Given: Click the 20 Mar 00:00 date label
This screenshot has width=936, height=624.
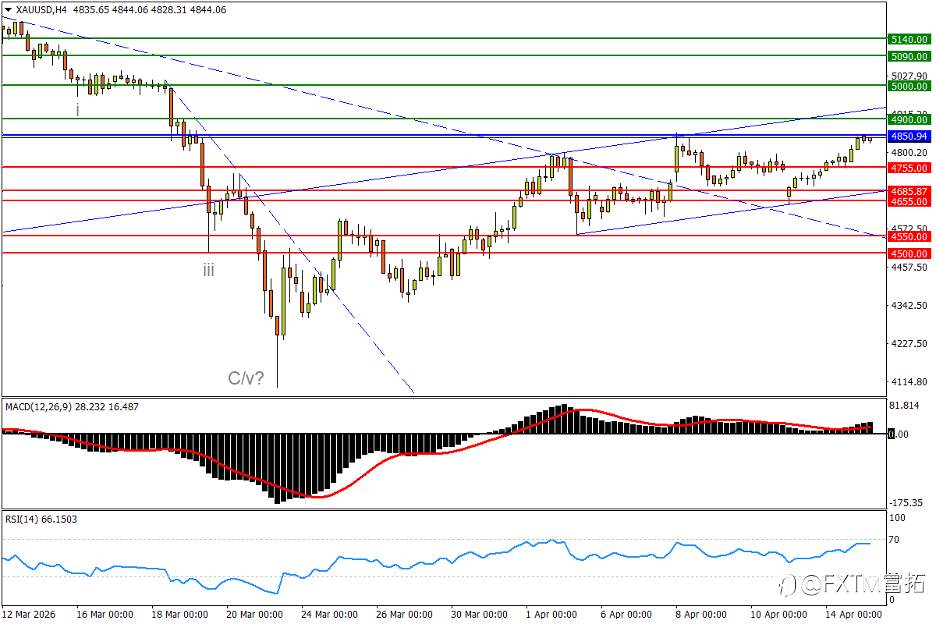Looking at the screenshot, I should 254,614.
